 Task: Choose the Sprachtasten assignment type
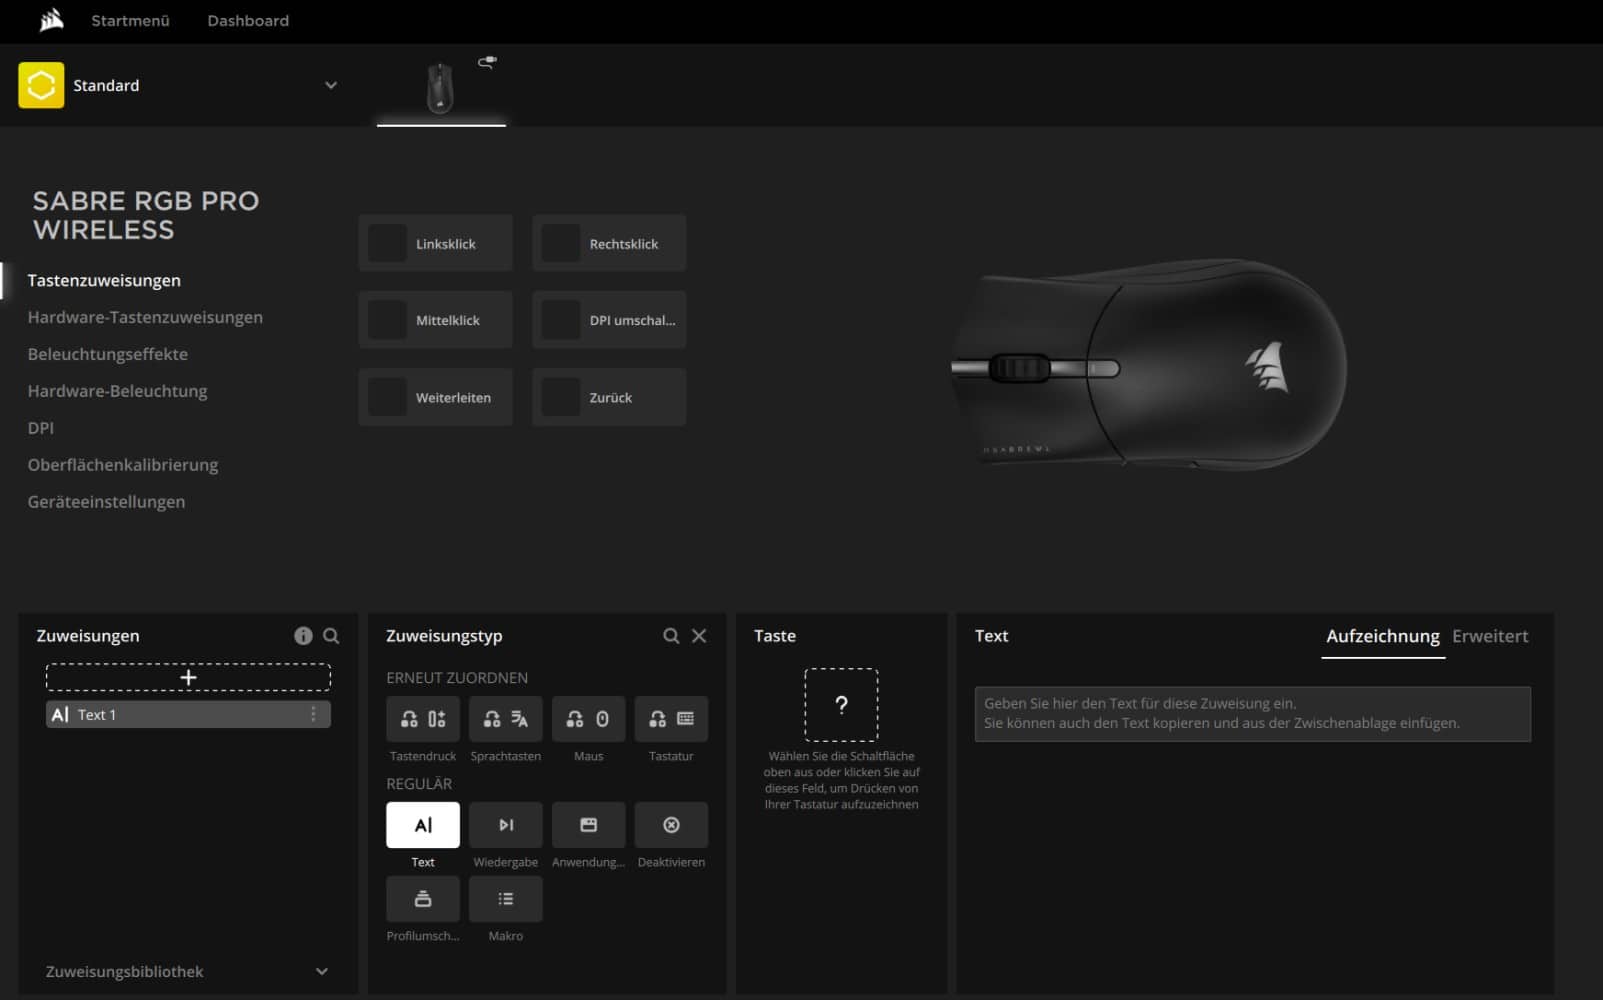(505, 719)
